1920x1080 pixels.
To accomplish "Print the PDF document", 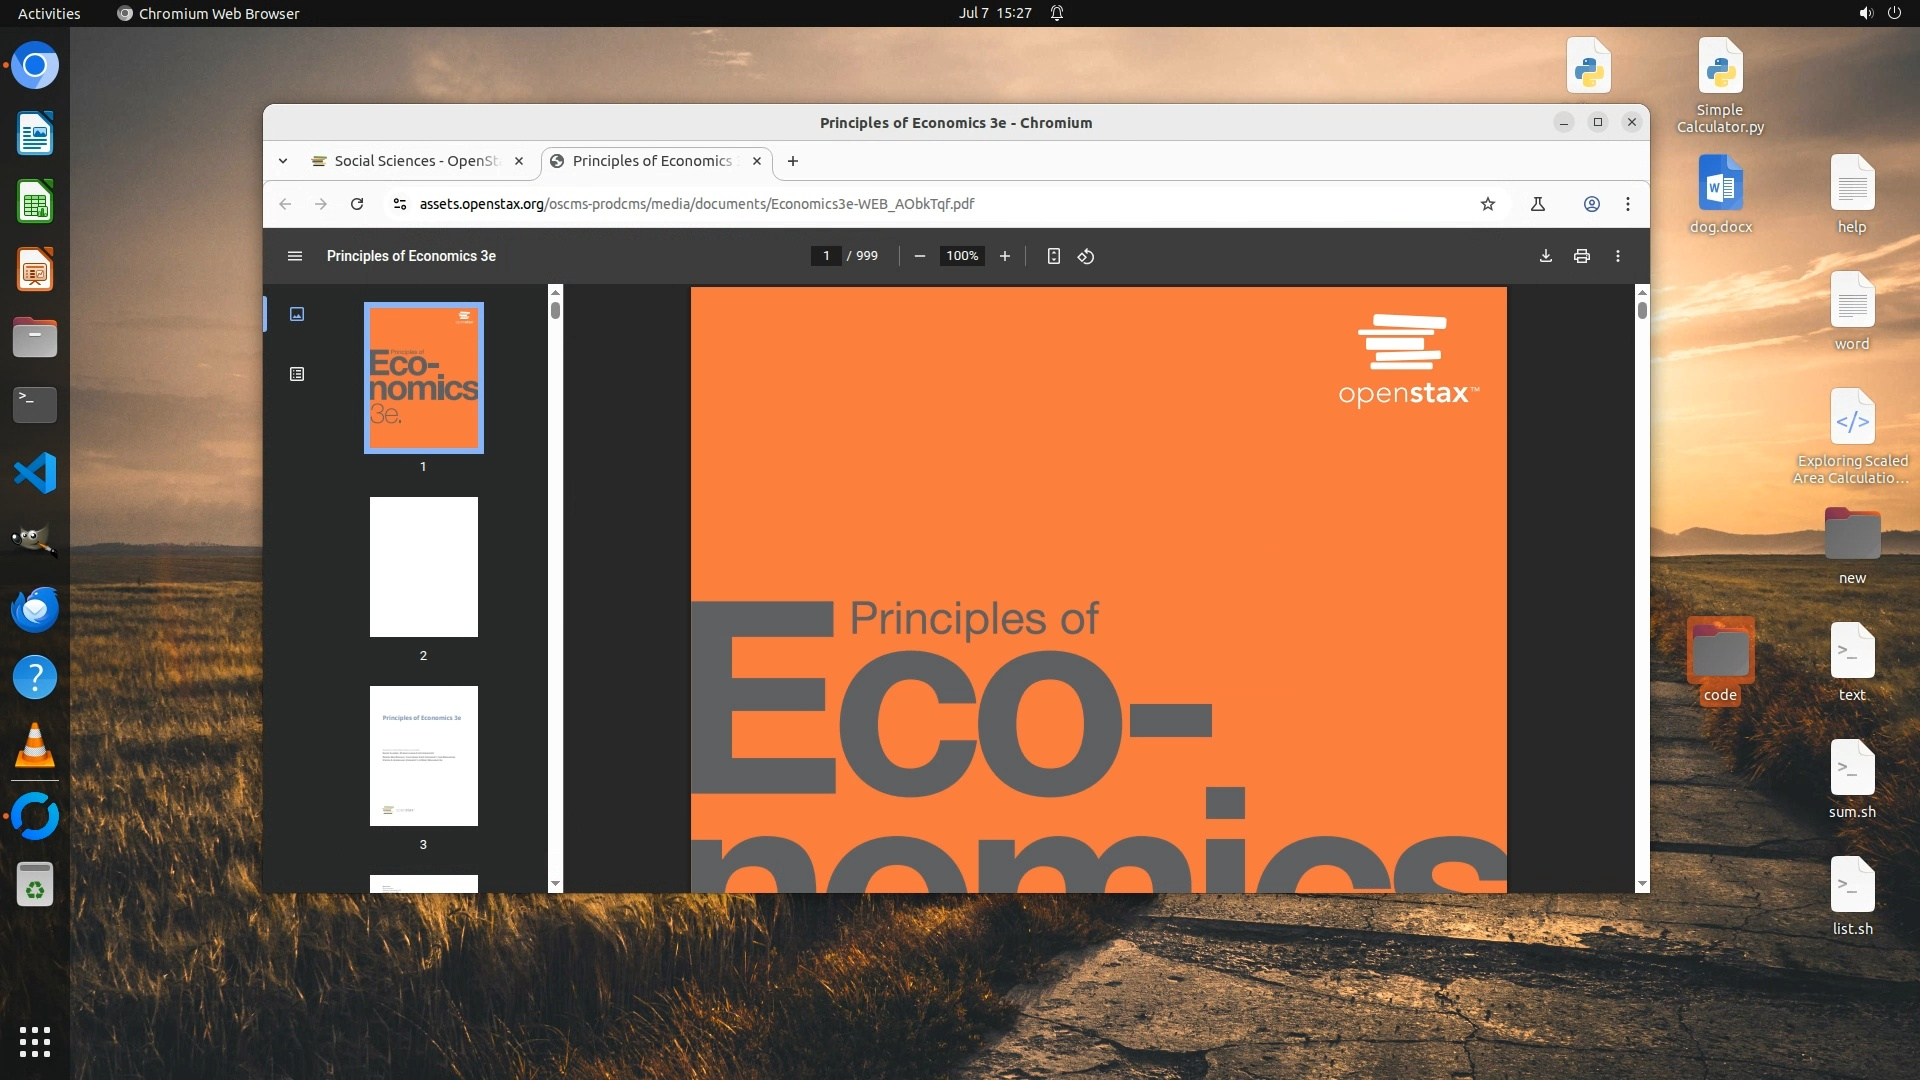I will pyautogui.click(x=1581, y=256).
